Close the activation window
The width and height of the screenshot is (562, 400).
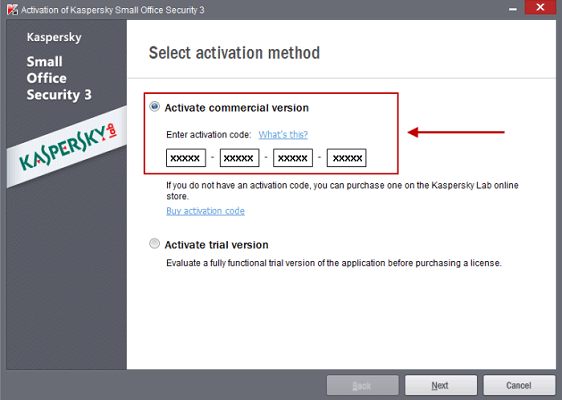pyautogui.click(x=540, y=7)
